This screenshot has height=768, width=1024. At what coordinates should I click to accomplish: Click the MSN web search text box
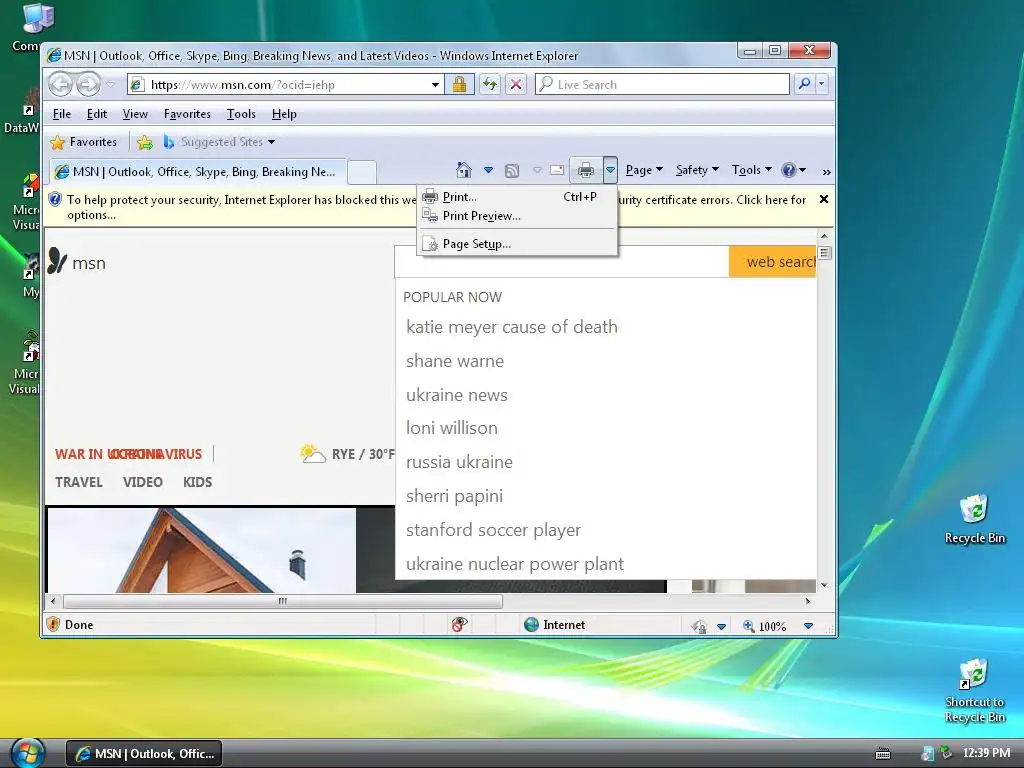562,262
